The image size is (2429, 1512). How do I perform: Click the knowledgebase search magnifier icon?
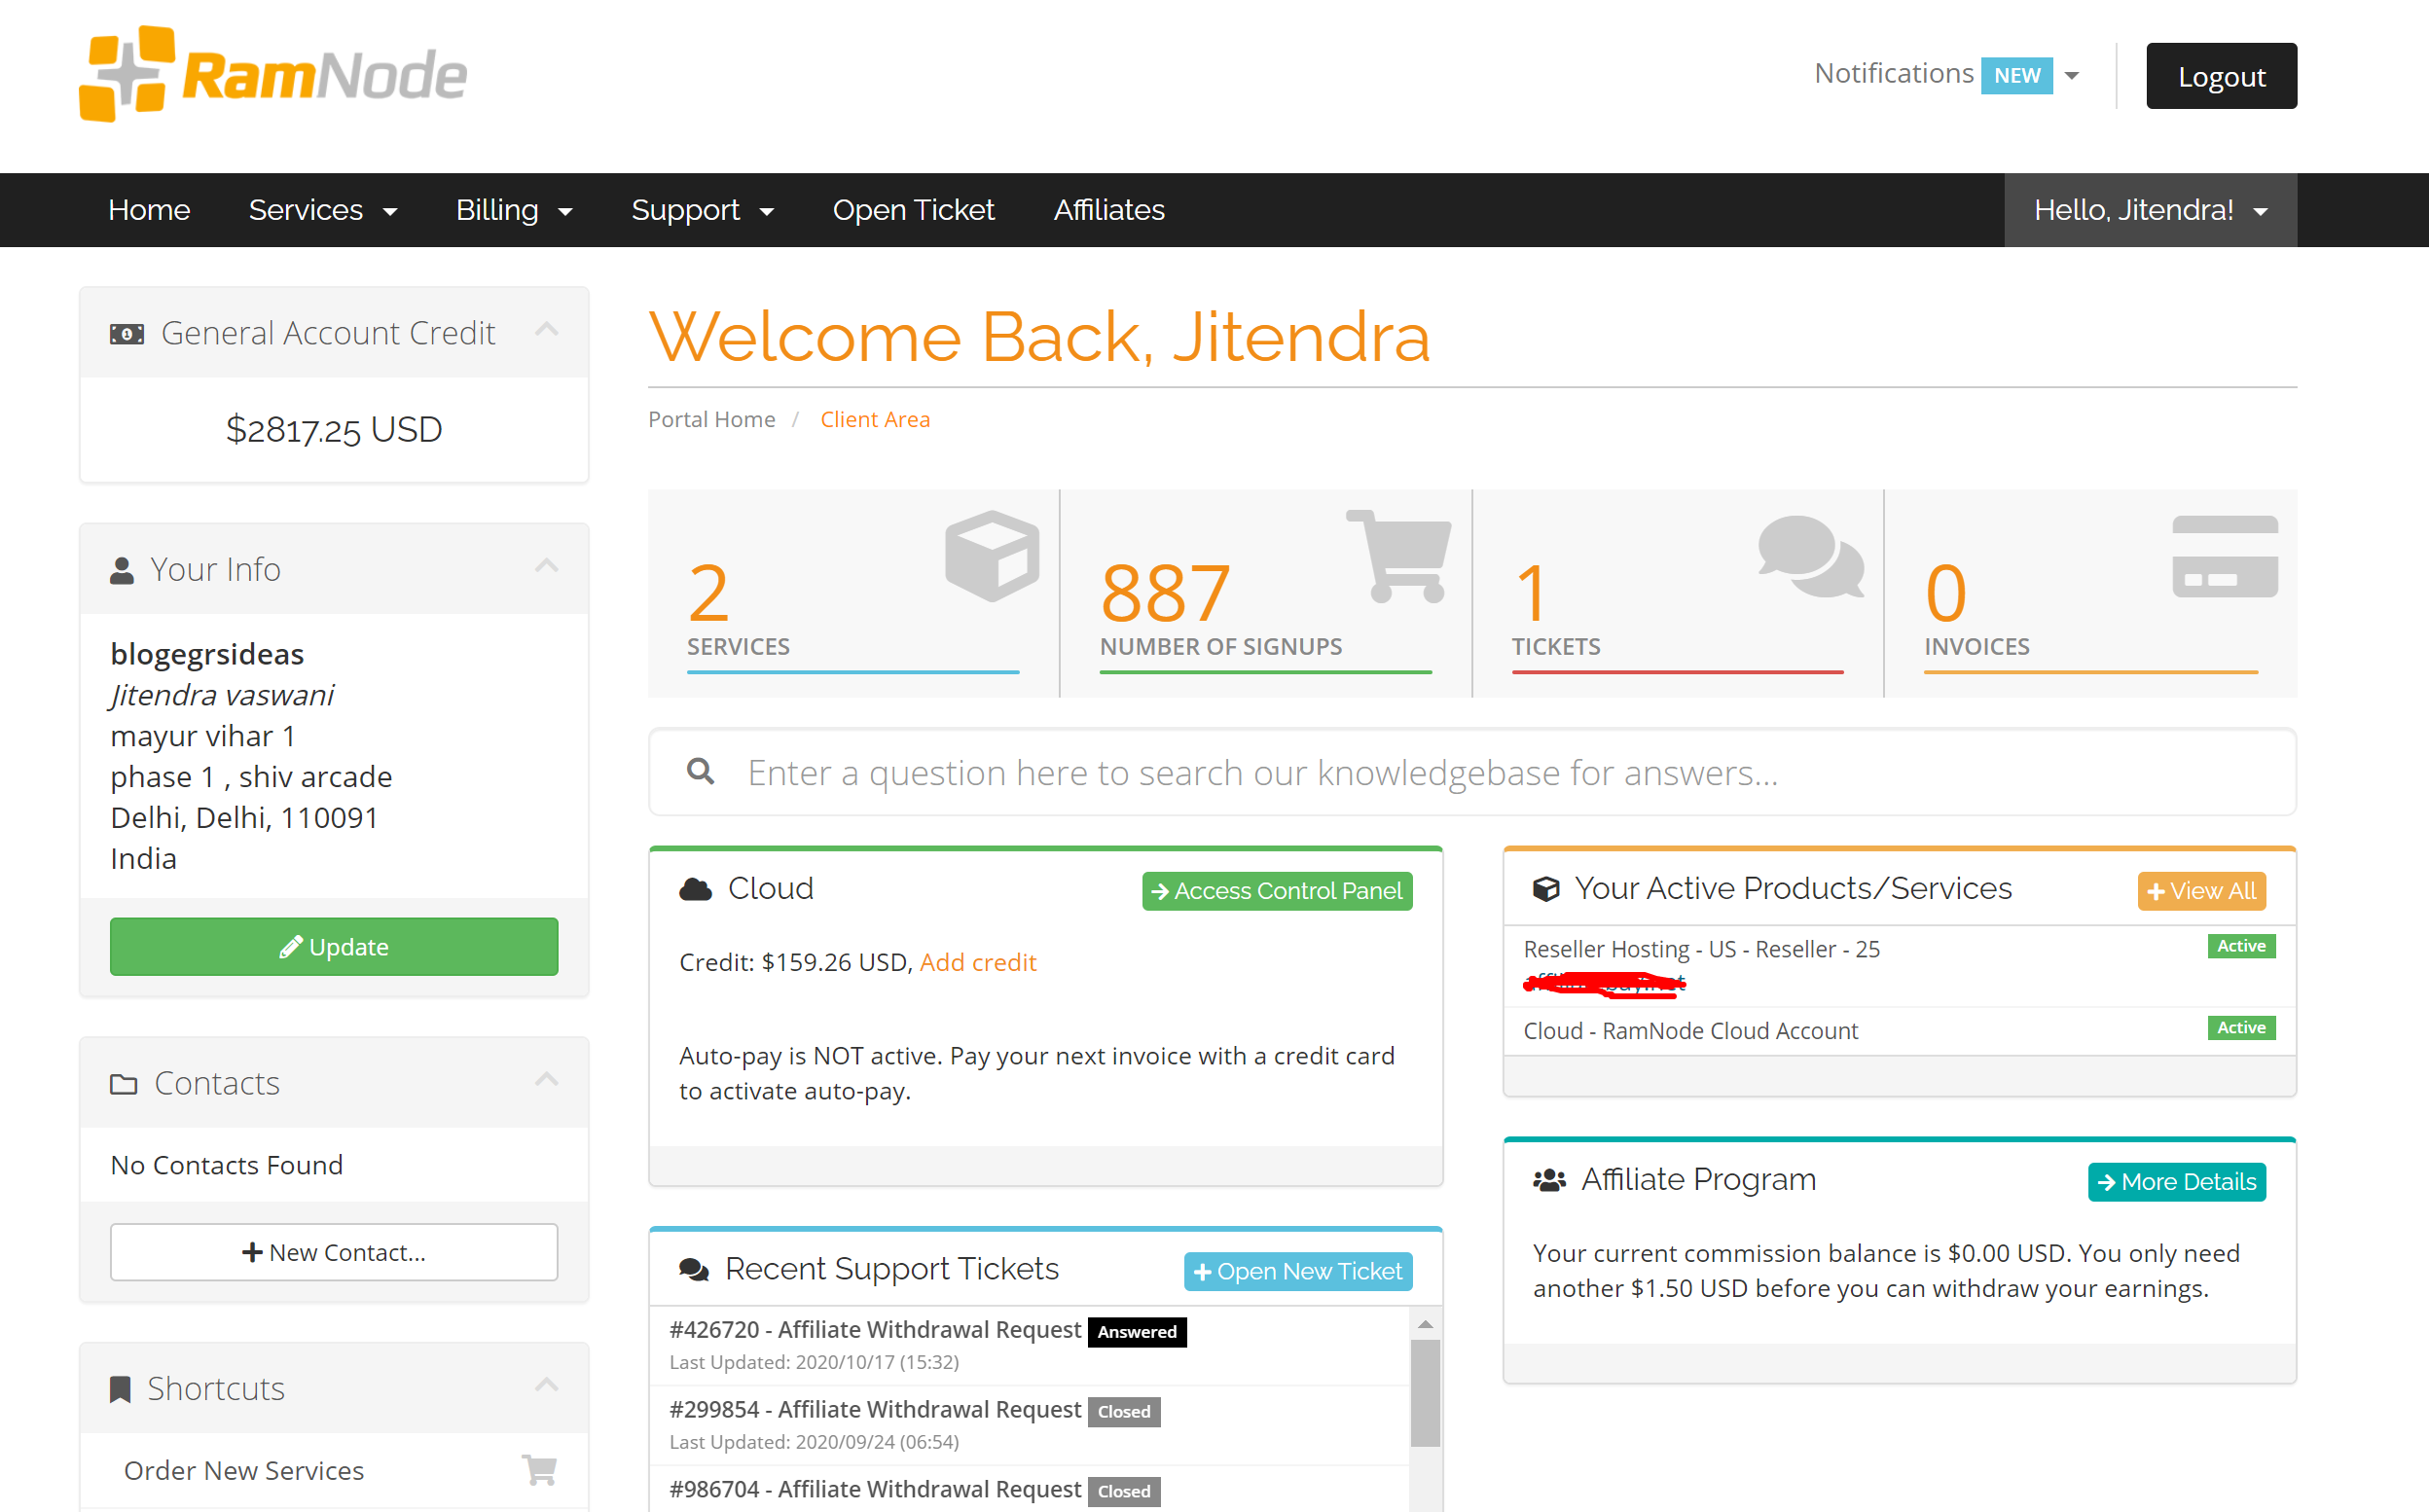point(700,771)
